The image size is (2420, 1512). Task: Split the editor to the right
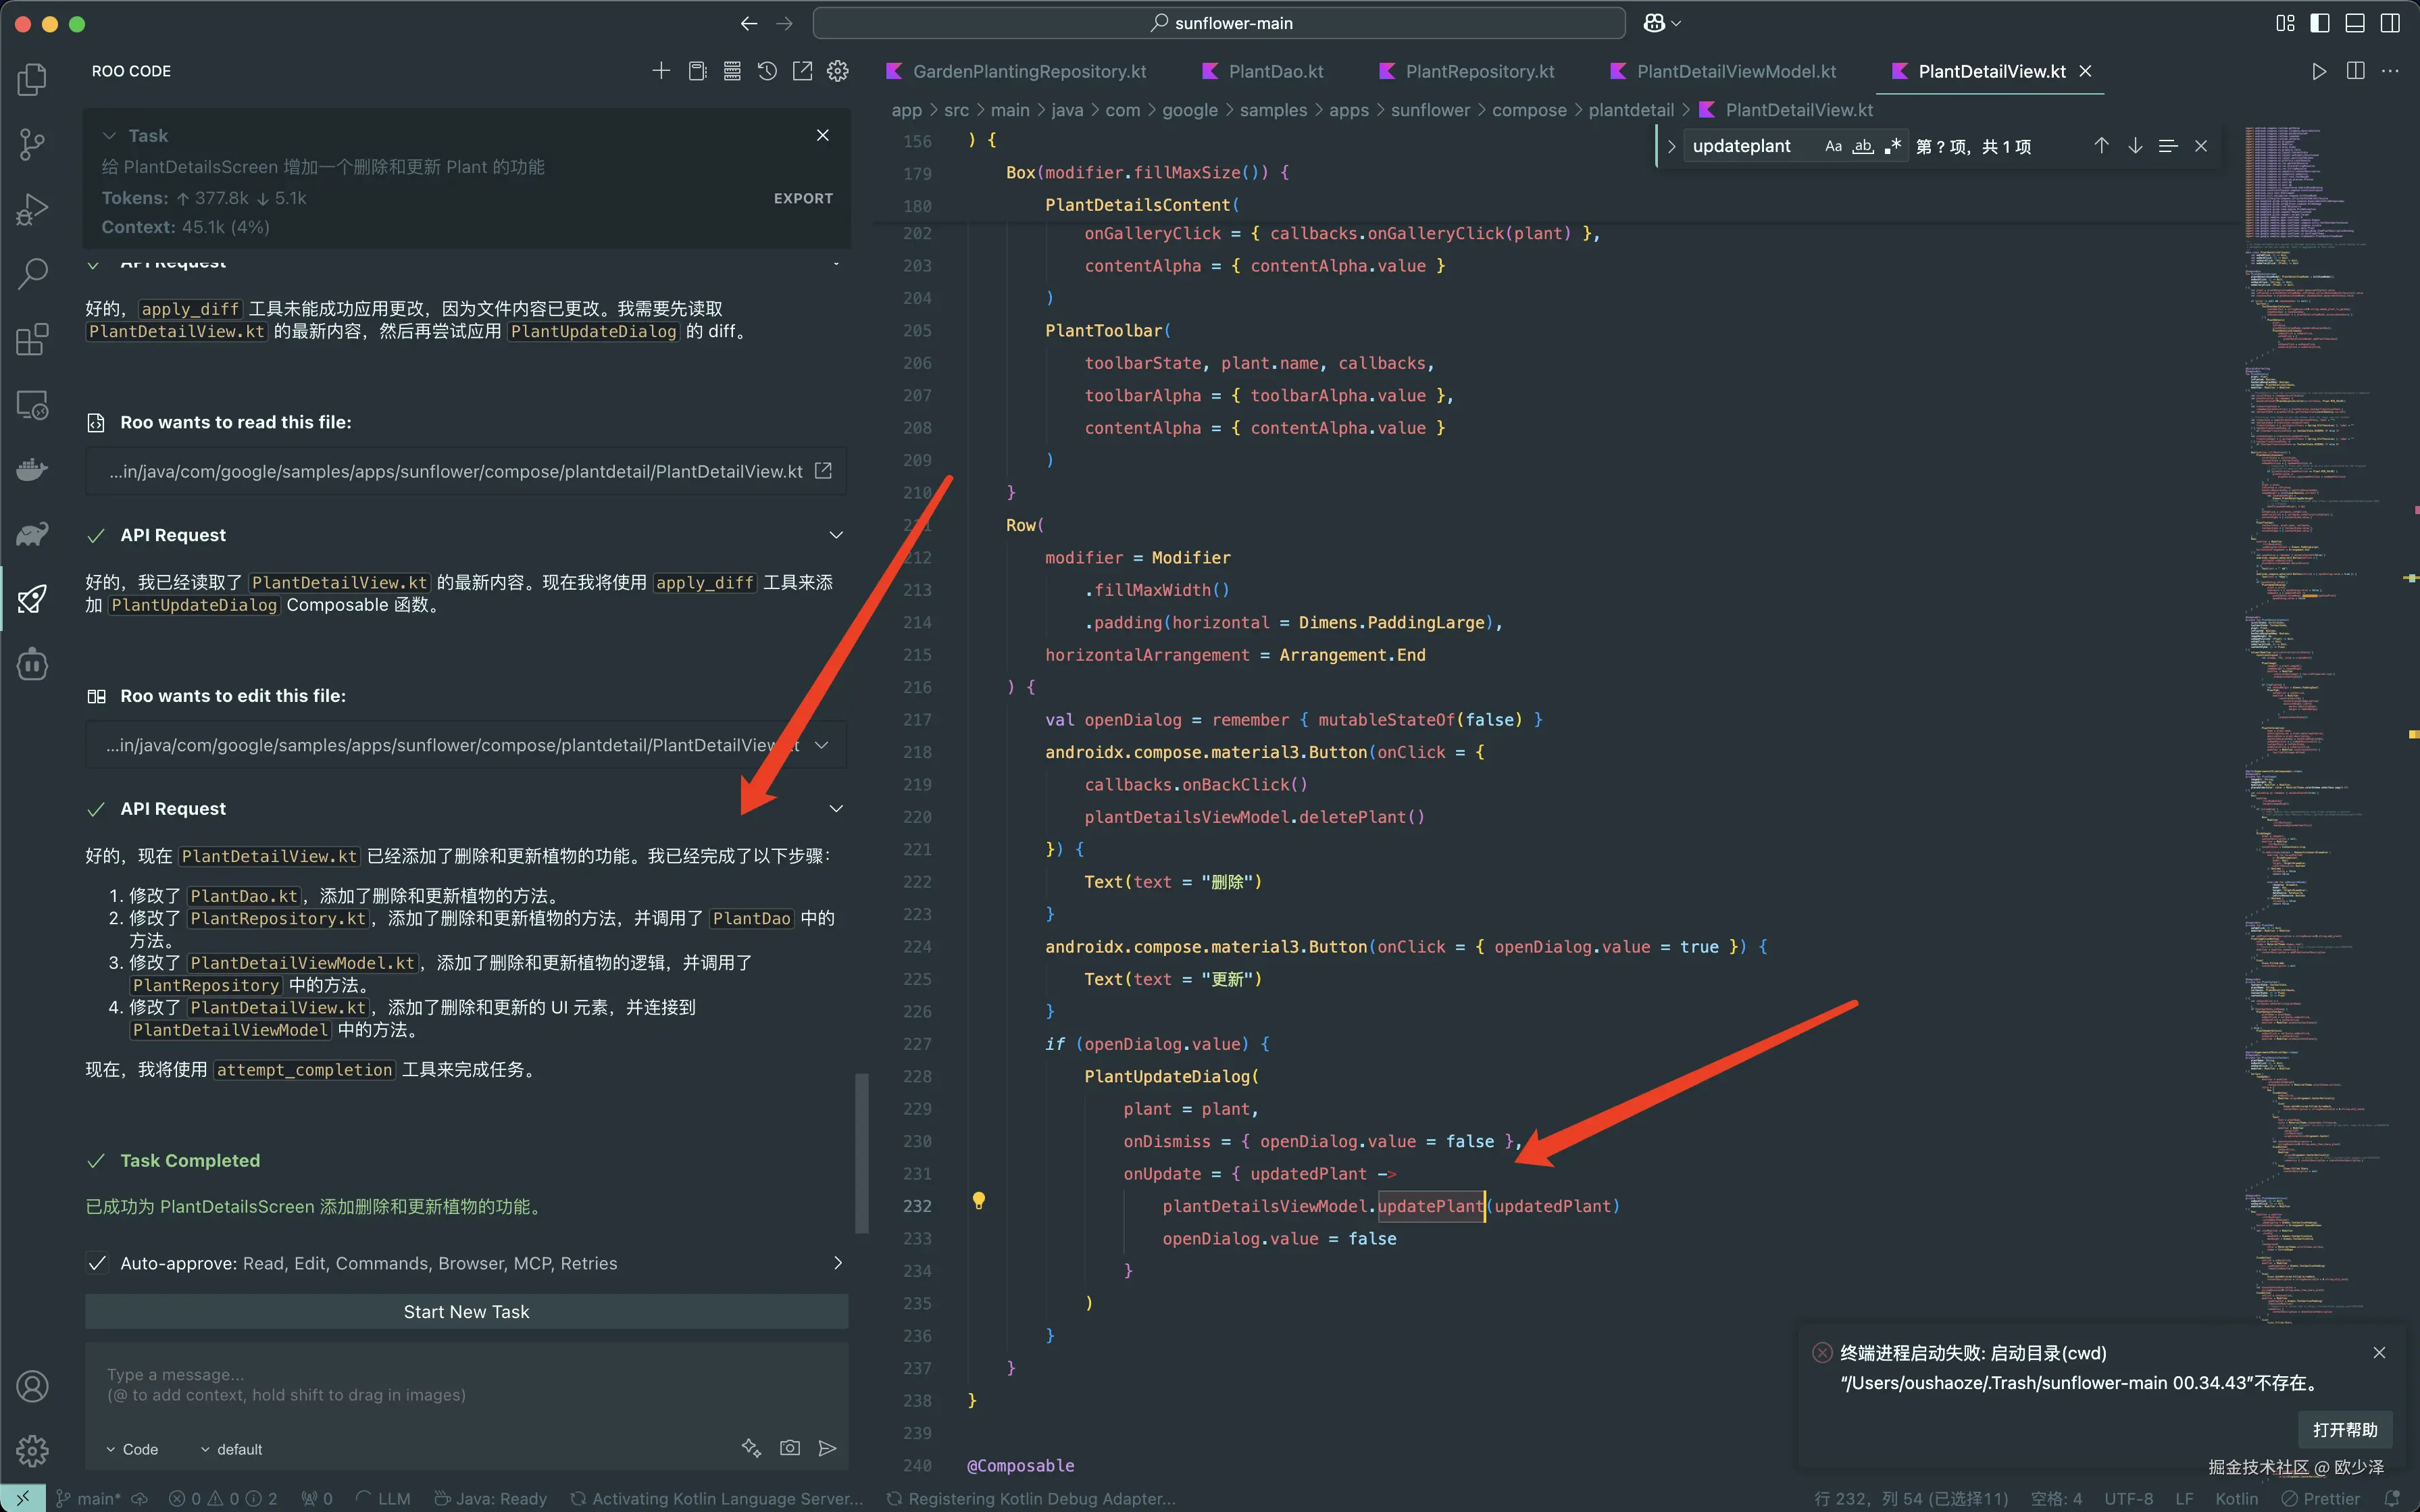pos(2356,71)
